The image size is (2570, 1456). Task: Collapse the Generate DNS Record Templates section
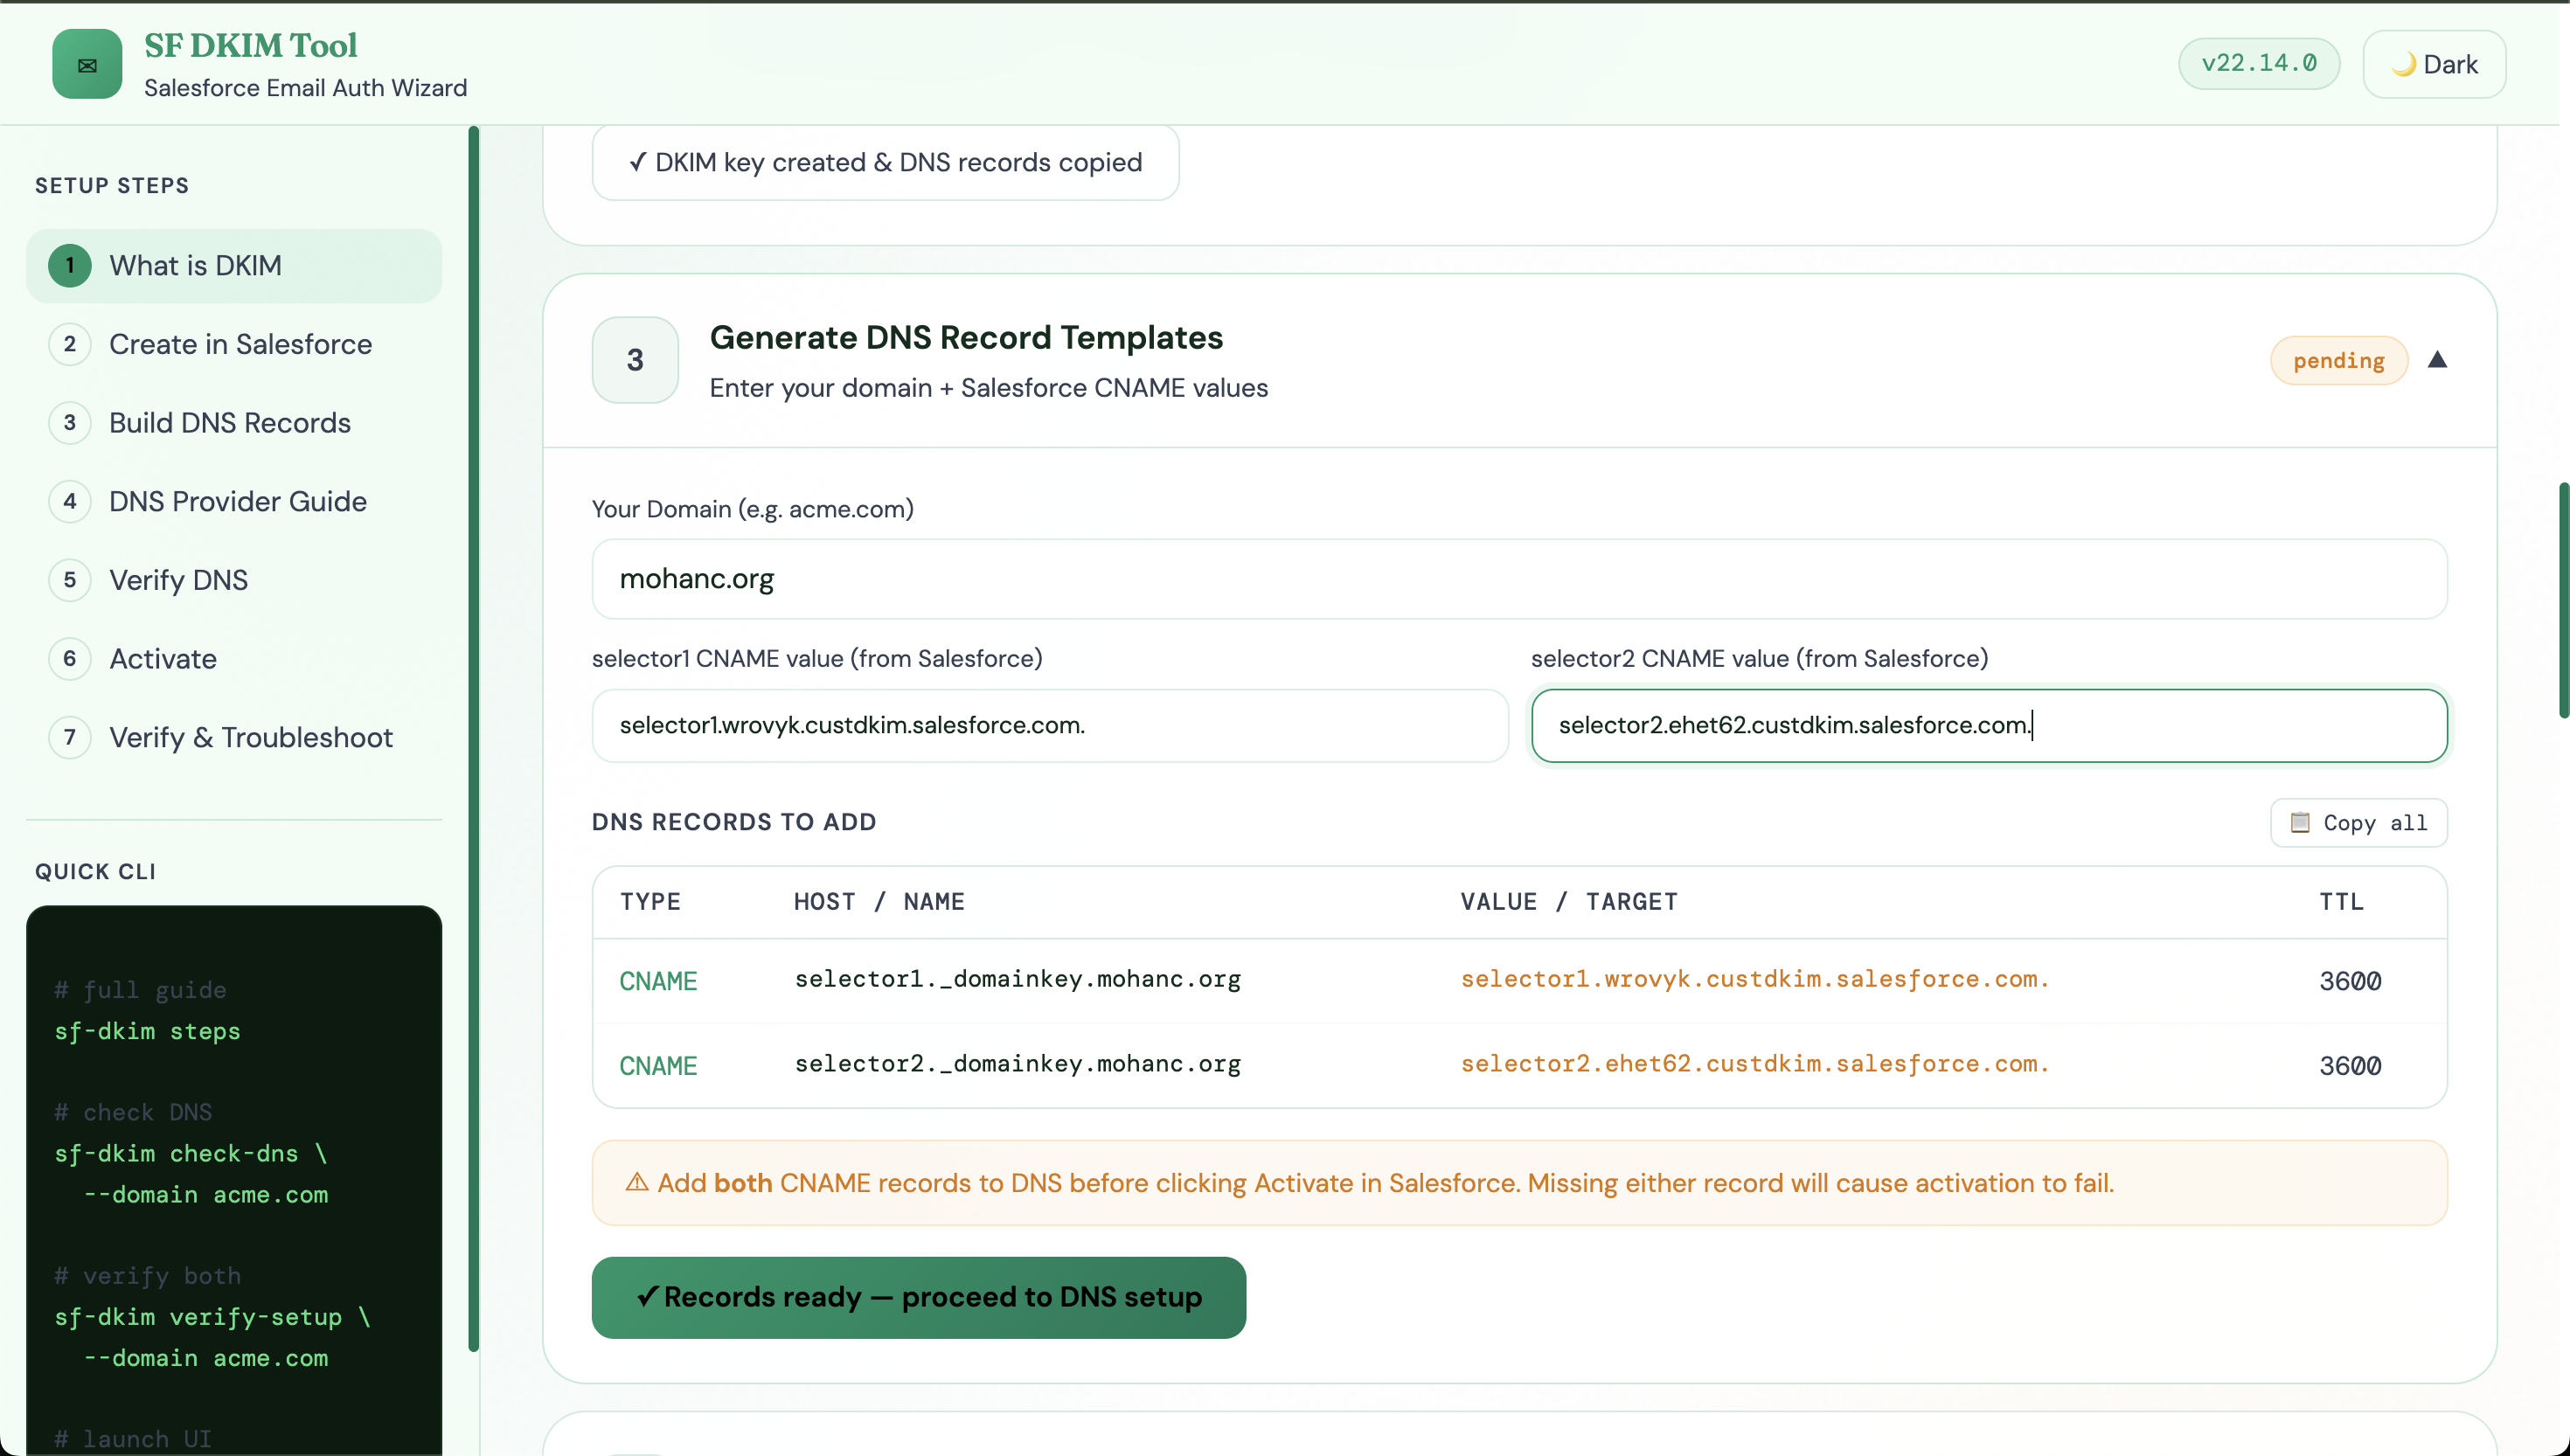[2439, 360]
